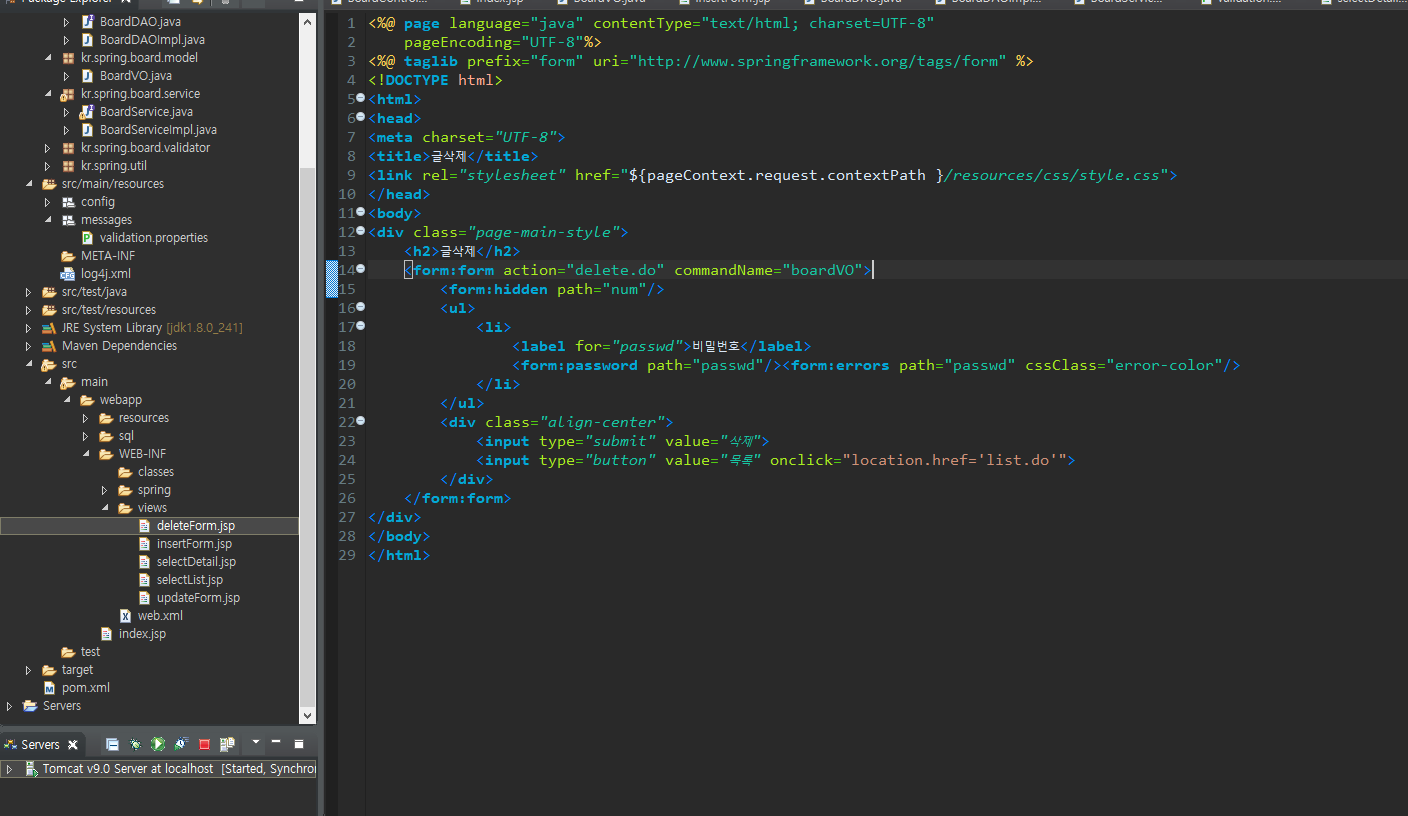Stop the server with red square icon
The width and height of the screenshot is (1408, 816).
(204, 744)
